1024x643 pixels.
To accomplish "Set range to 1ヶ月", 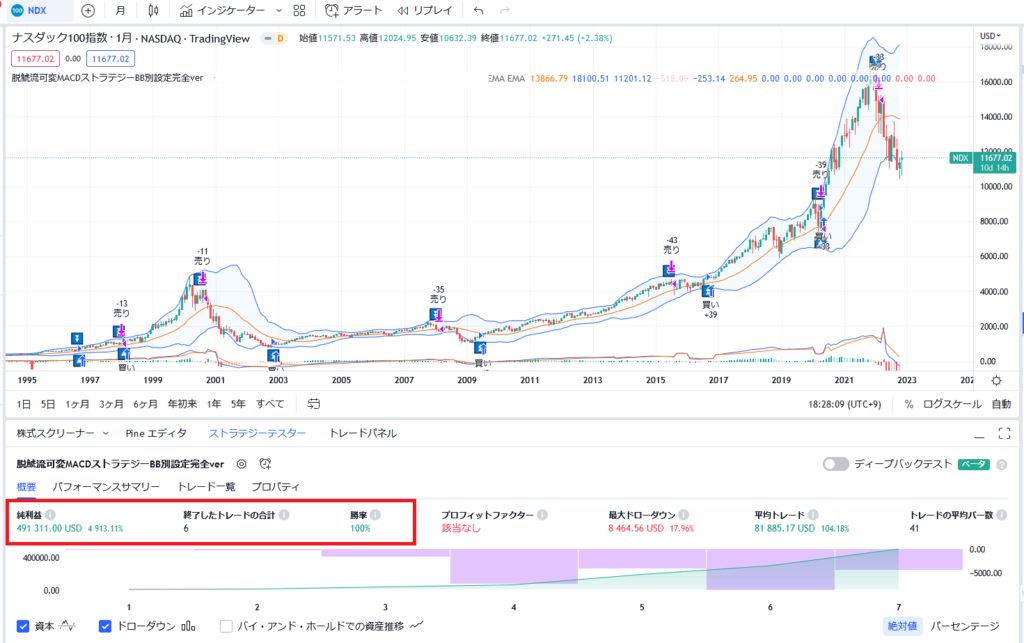I will pos(77,404).
